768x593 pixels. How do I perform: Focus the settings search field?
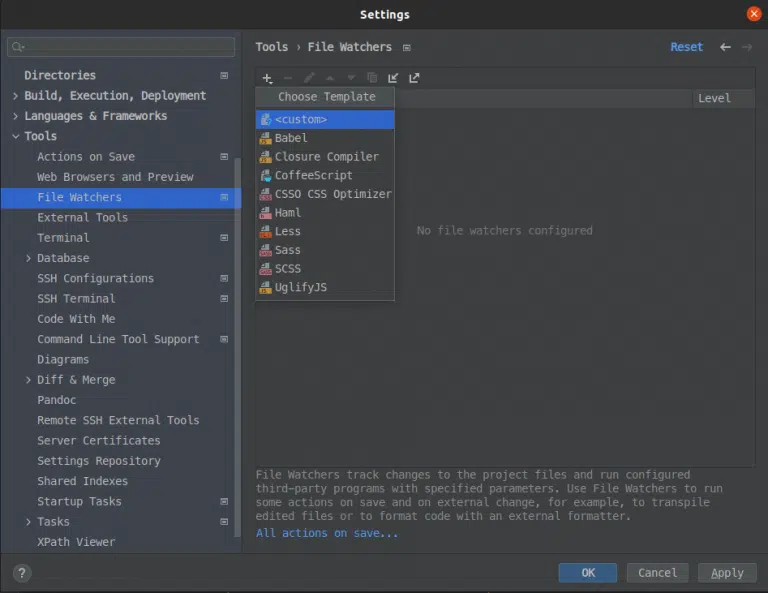pyautogui.click(x=121, y=47)
